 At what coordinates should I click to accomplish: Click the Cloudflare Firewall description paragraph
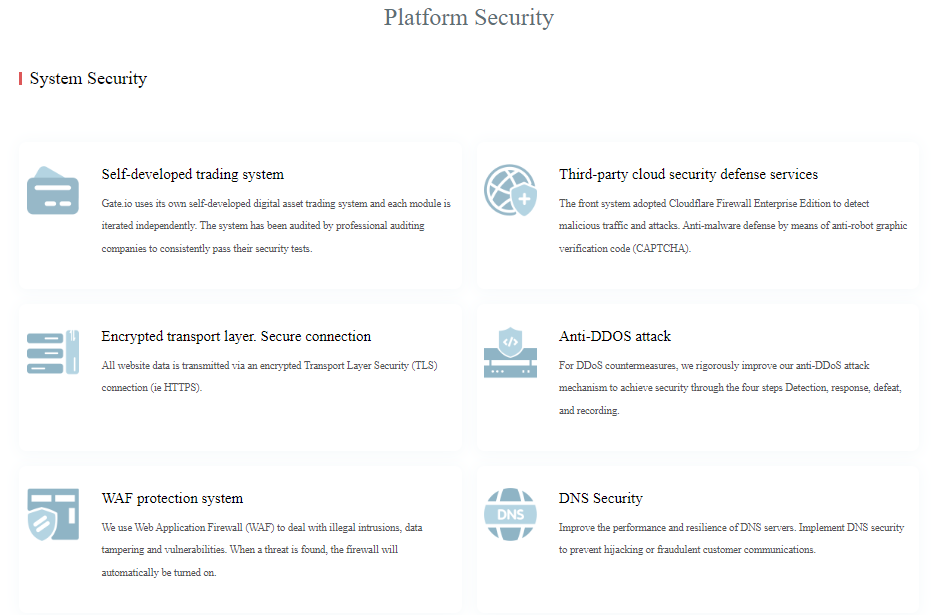[x=733, y=226]
